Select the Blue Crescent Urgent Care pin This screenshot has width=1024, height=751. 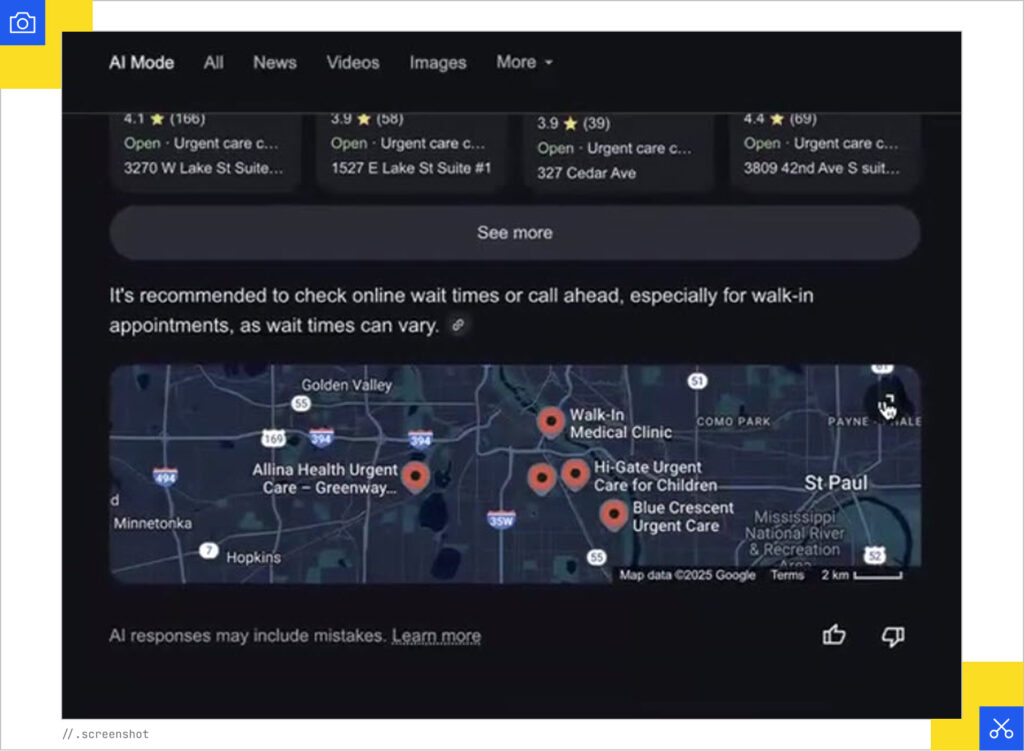point(613,515)
